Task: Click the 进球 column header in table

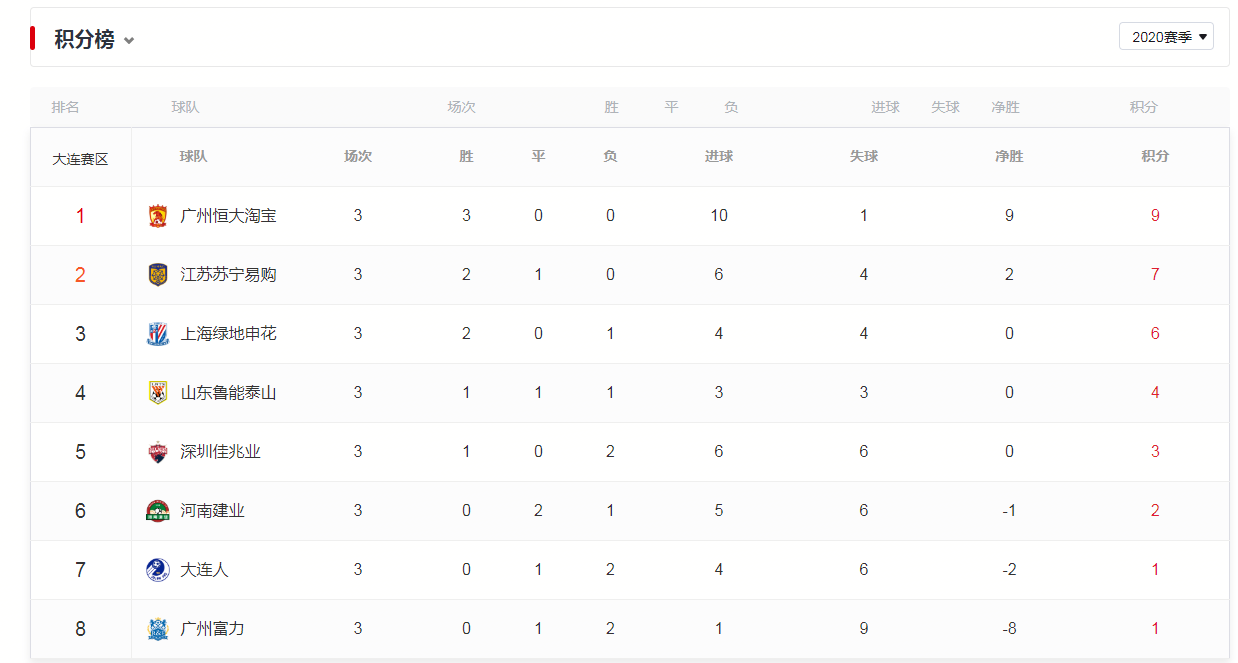Action: pos(719,156)
